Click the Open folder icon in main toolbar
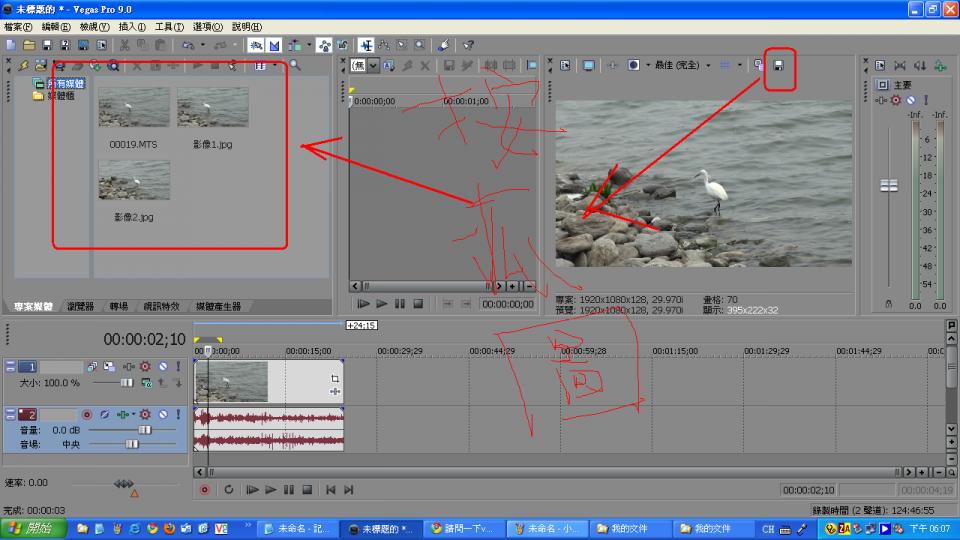This screenshot has height=540, width=960. pyautogui.click(x=29, y=45)
